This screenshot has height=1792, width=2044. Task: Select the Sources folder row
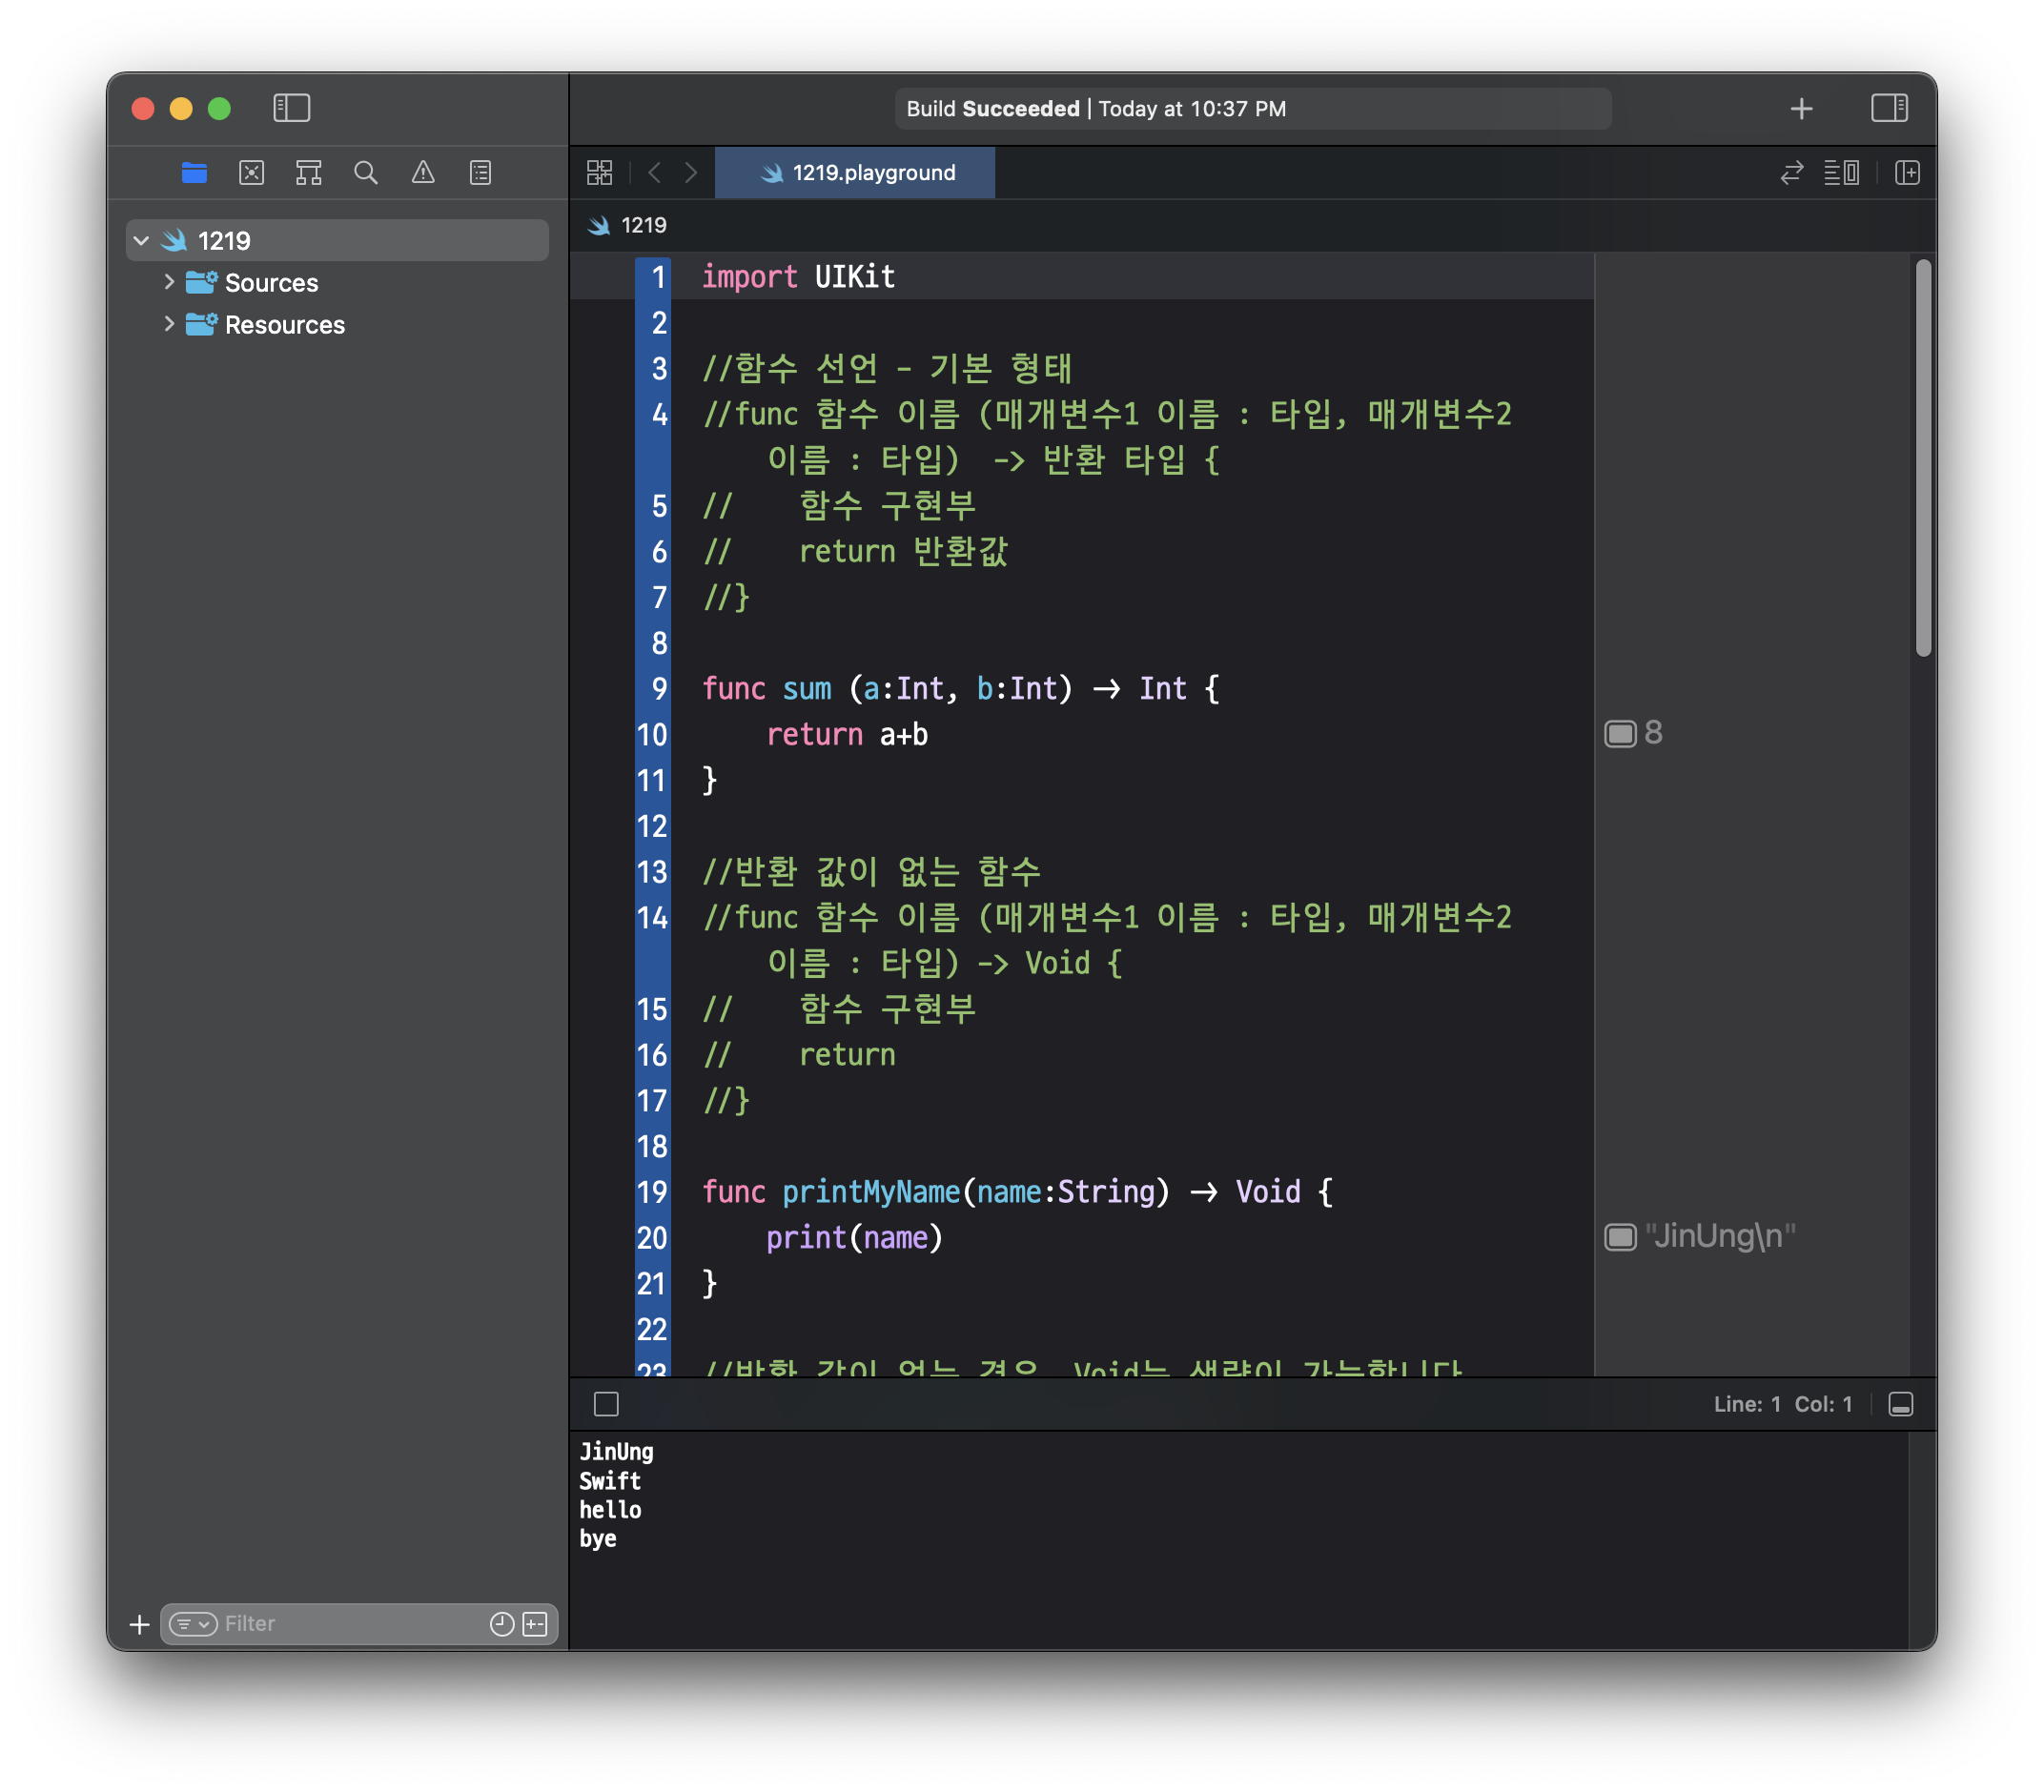[x=338, y=283]
